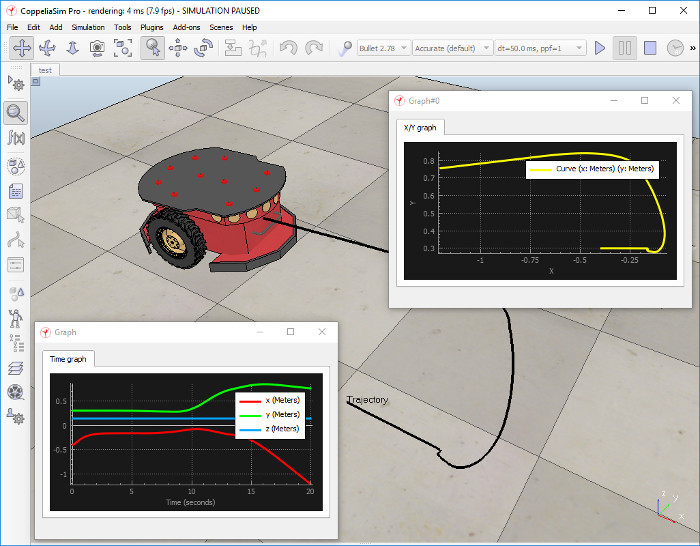Image resolution: width=700 pixels, height=546 pixels.
Task: Start the simulation with play button
Action: (600, 48)
